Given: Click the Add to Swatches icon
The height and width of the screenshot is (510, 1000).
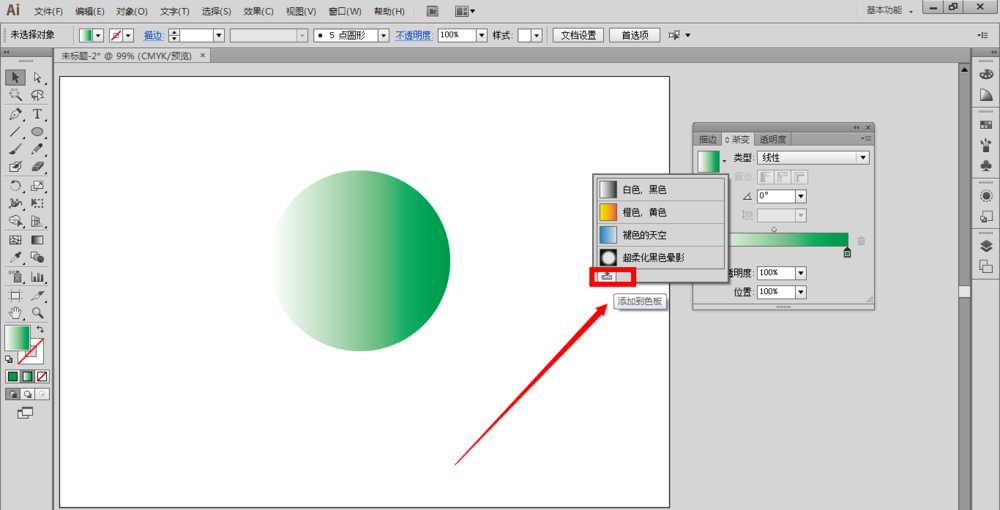Looking at the screenshot, I should (607, 276).
